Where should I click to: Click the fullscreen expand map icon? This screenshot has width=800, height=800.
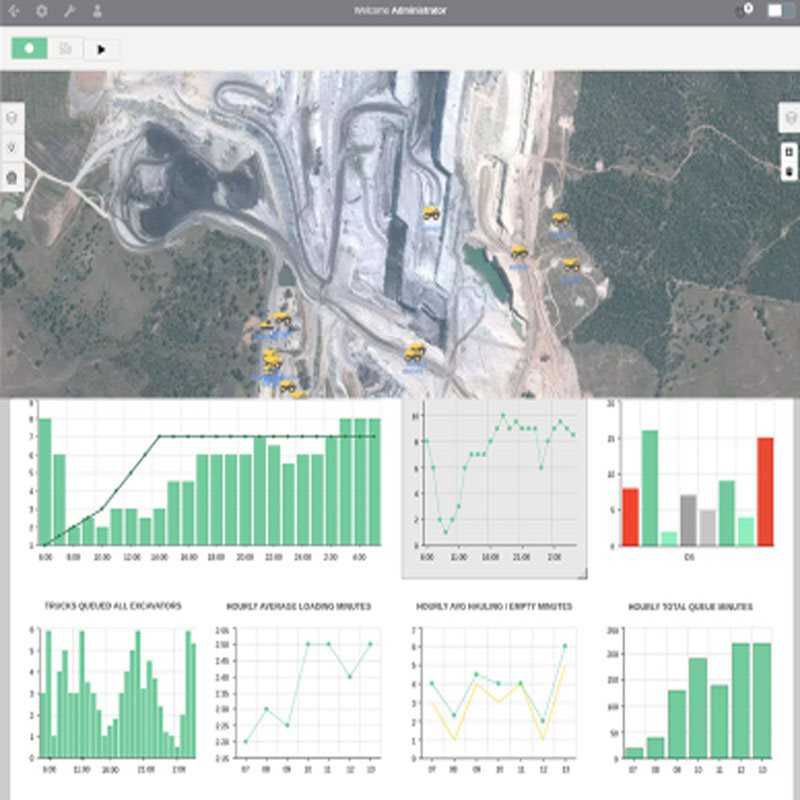point(789,152)
